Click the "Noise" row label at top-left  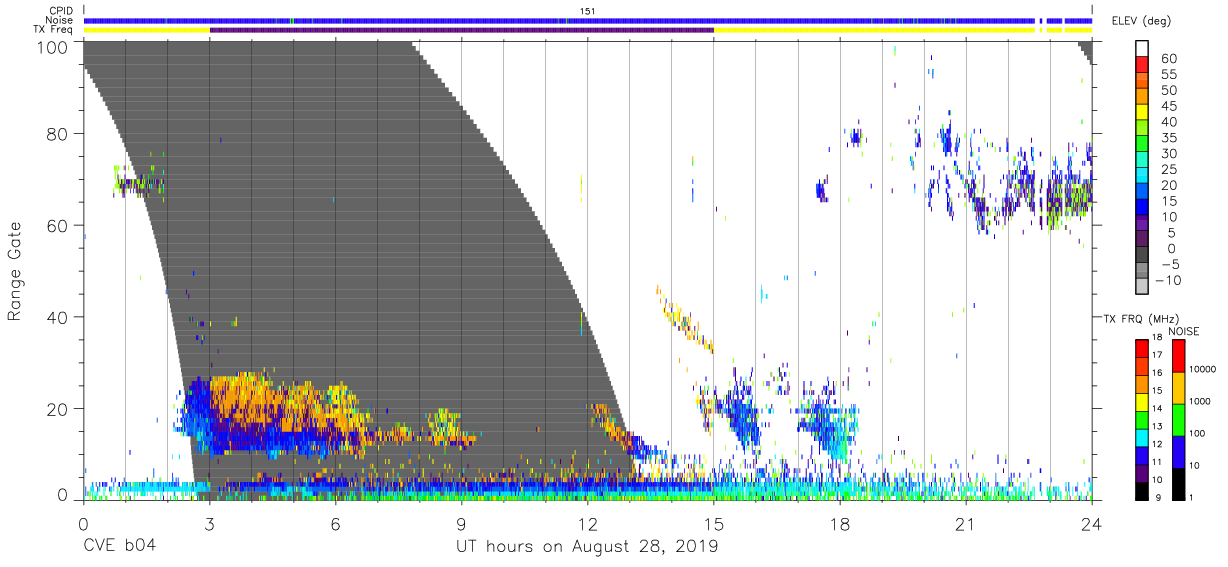(59, 20)
